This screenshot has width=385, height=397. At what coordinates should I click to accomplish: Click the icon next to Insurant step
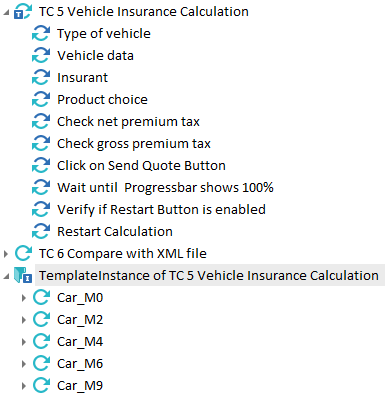coord(41,78)
